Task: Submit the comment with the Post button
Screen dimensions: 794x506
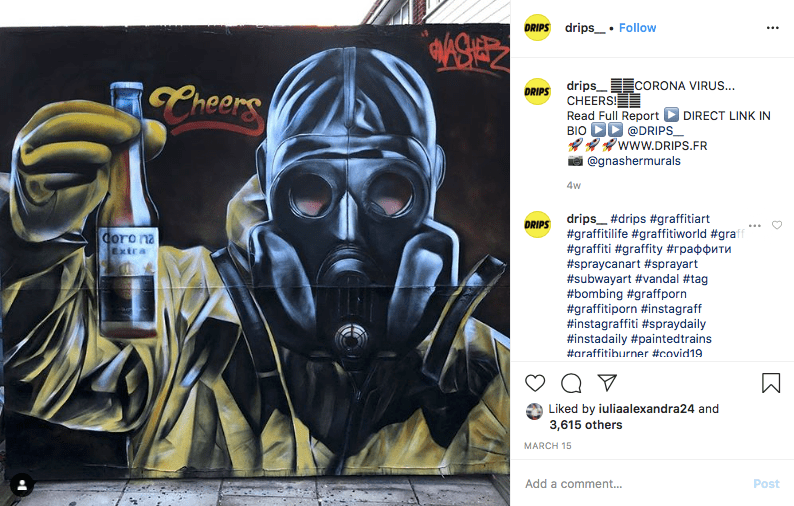Action: pos(766,484)
